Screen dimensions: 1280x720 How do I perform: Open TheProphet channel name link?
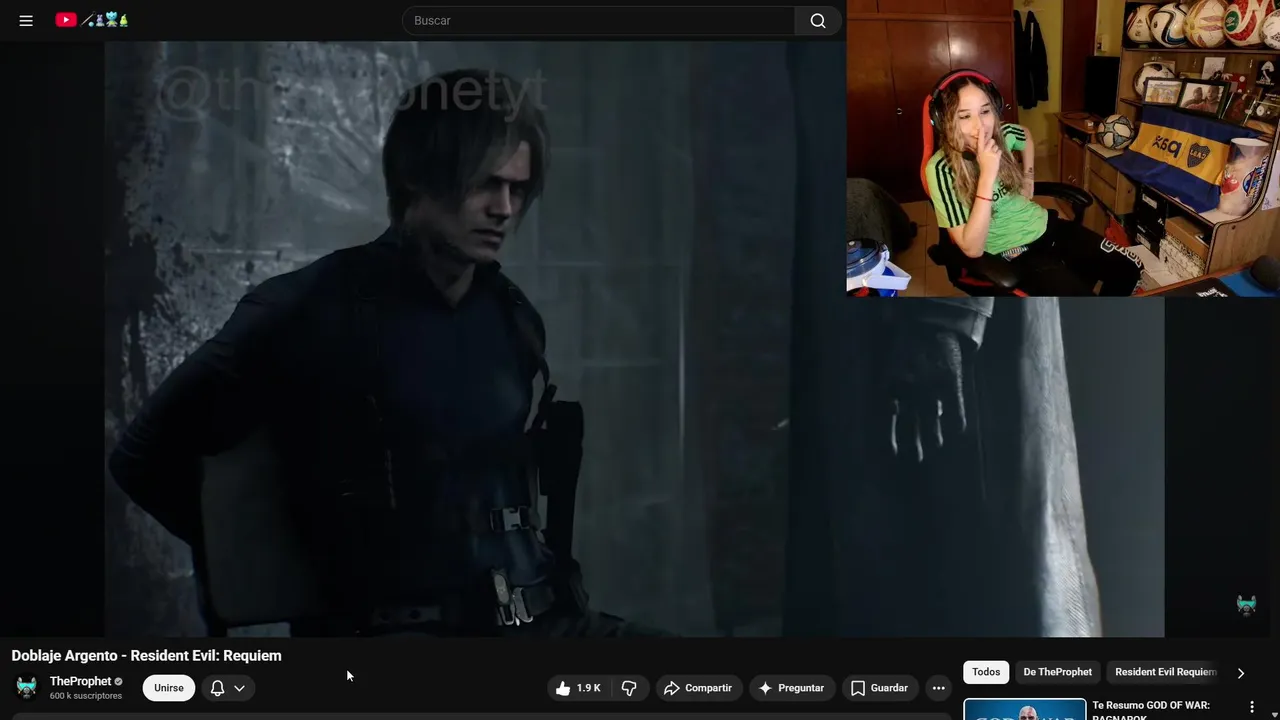80,681
